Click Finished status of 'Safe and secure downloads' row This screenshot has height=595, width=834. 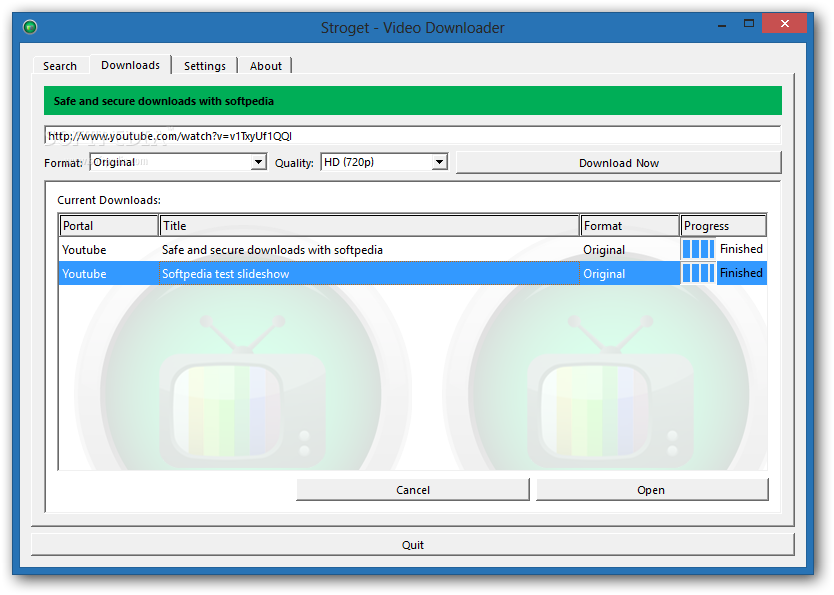coord(741,249)
